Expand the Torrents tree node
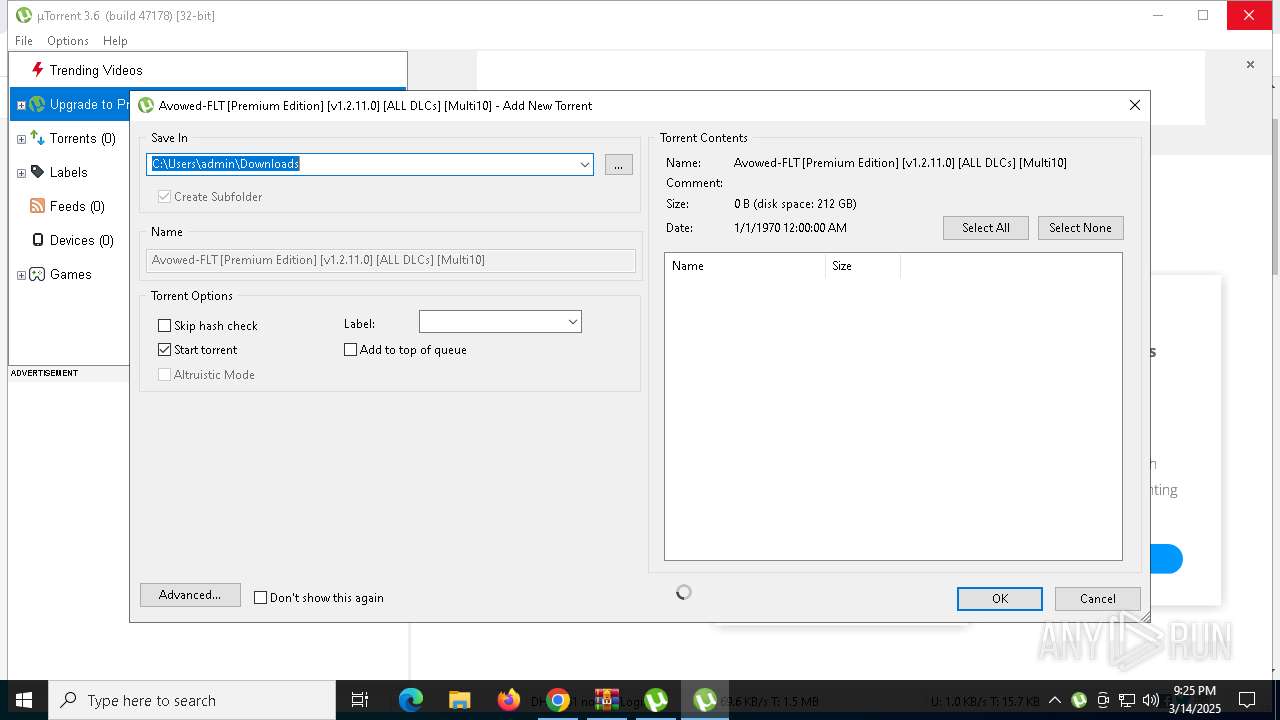 tap(21, 139)
